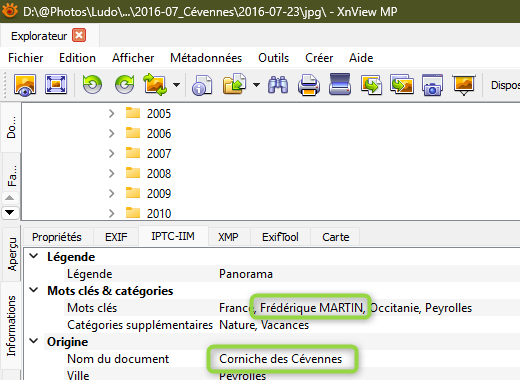The height and width of the screenshot is (380, 520).
Task: Collapse the Origine section
Action: pyautogui.click(x=34, y=341)
